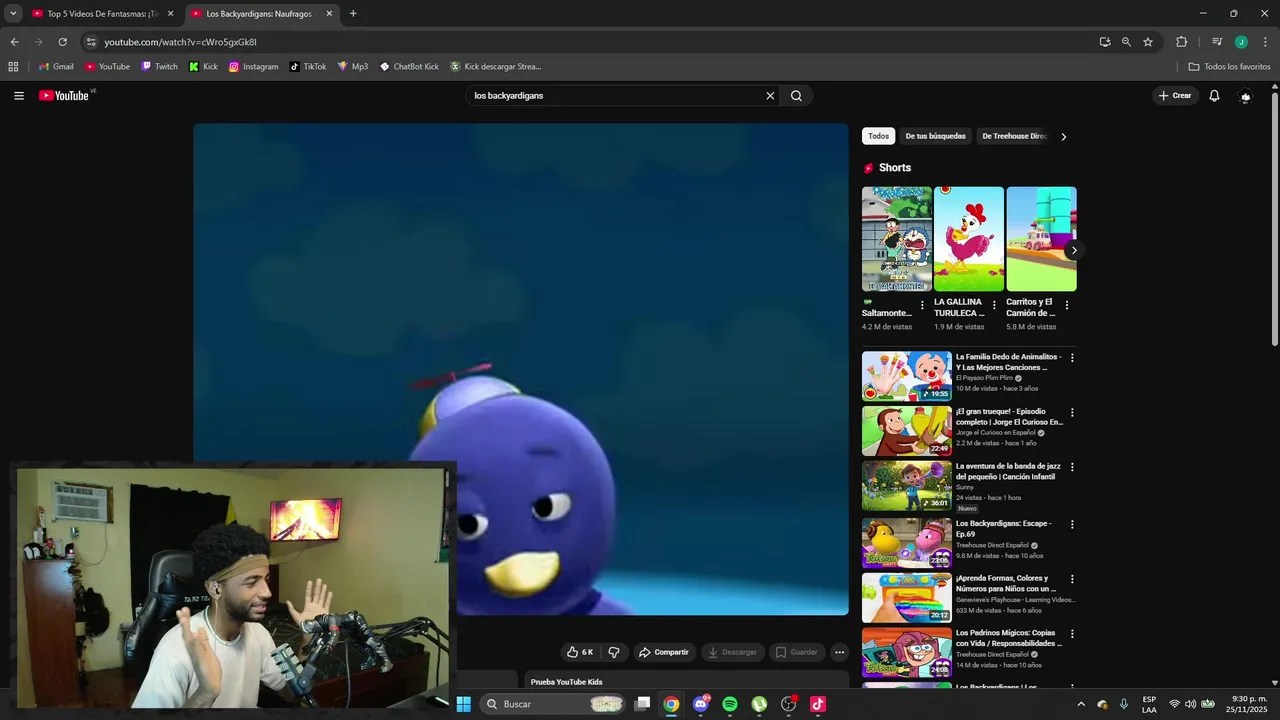Open Carritos y El Camión short
Screen dimensions: 1280x720
[x=1041, y=239]
